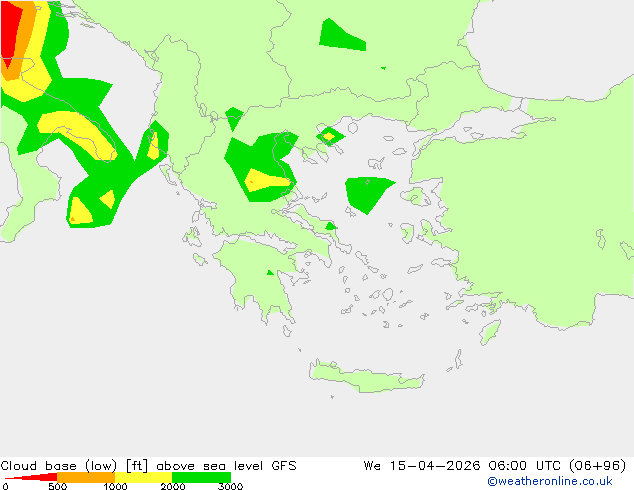Click the legend value 0
634x490 pixels.
5,486
